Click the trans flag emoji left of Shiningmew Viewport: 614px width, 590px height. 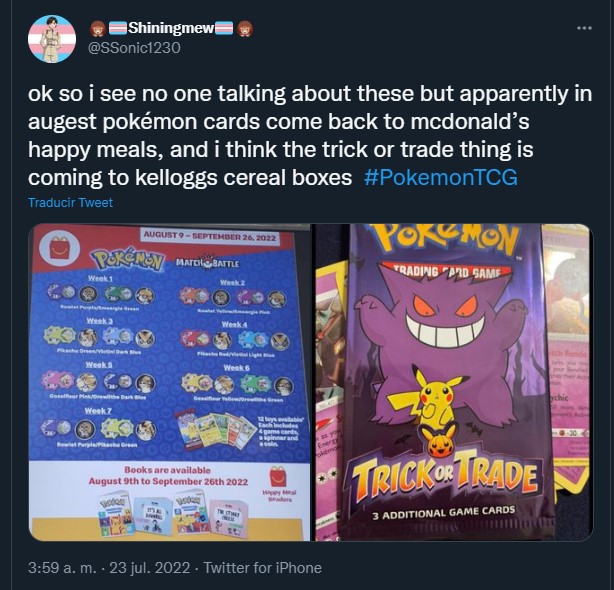tap(117, 29)
